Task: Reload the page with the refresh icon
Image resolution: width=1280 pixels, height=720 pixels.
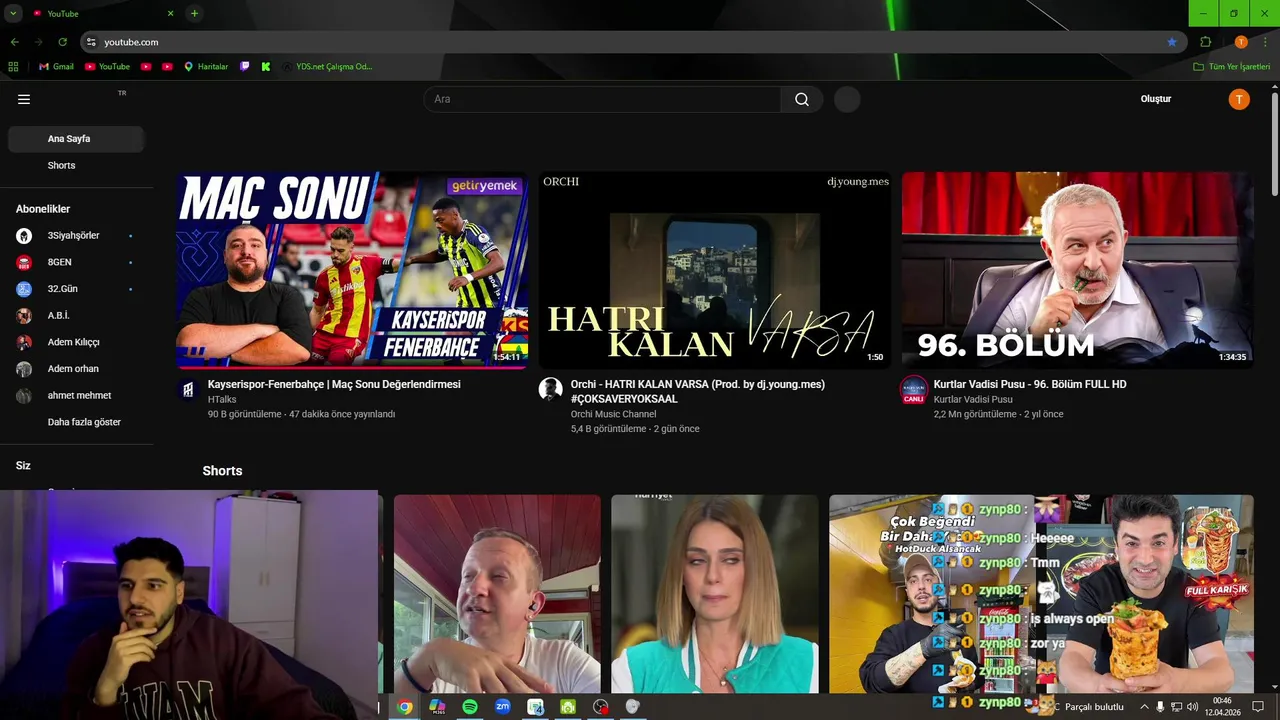Action: point(62,42)
